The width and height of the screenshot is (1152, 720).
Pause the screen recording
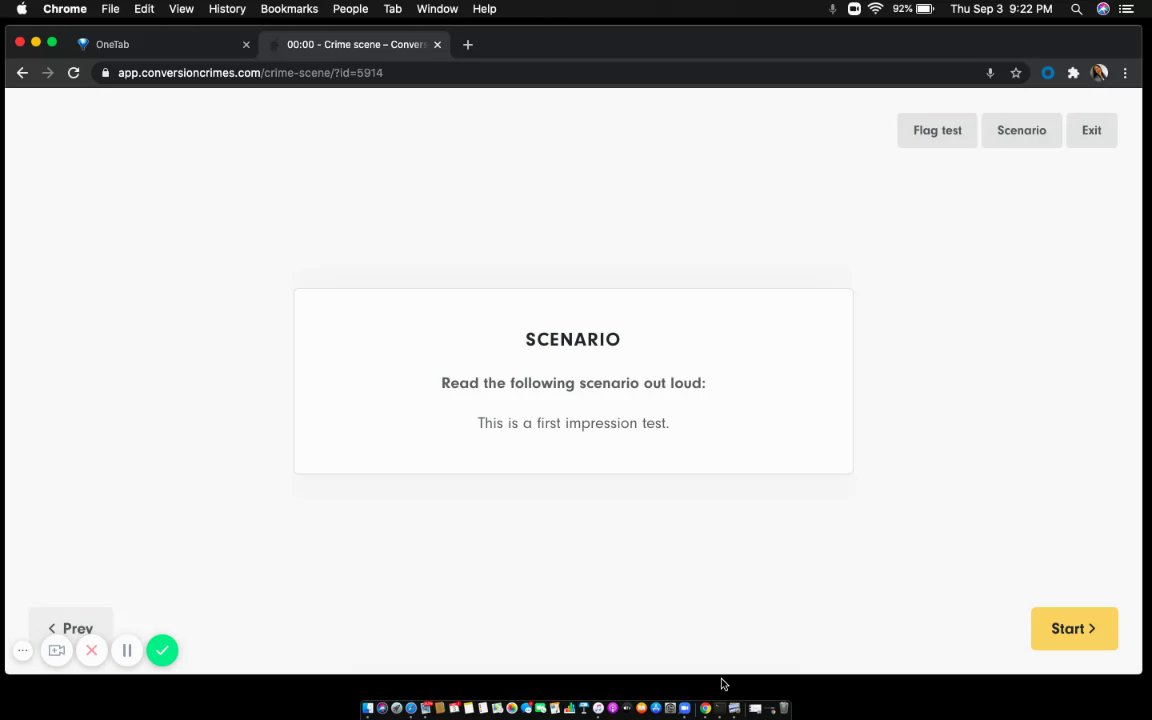(x=127, y=650)
